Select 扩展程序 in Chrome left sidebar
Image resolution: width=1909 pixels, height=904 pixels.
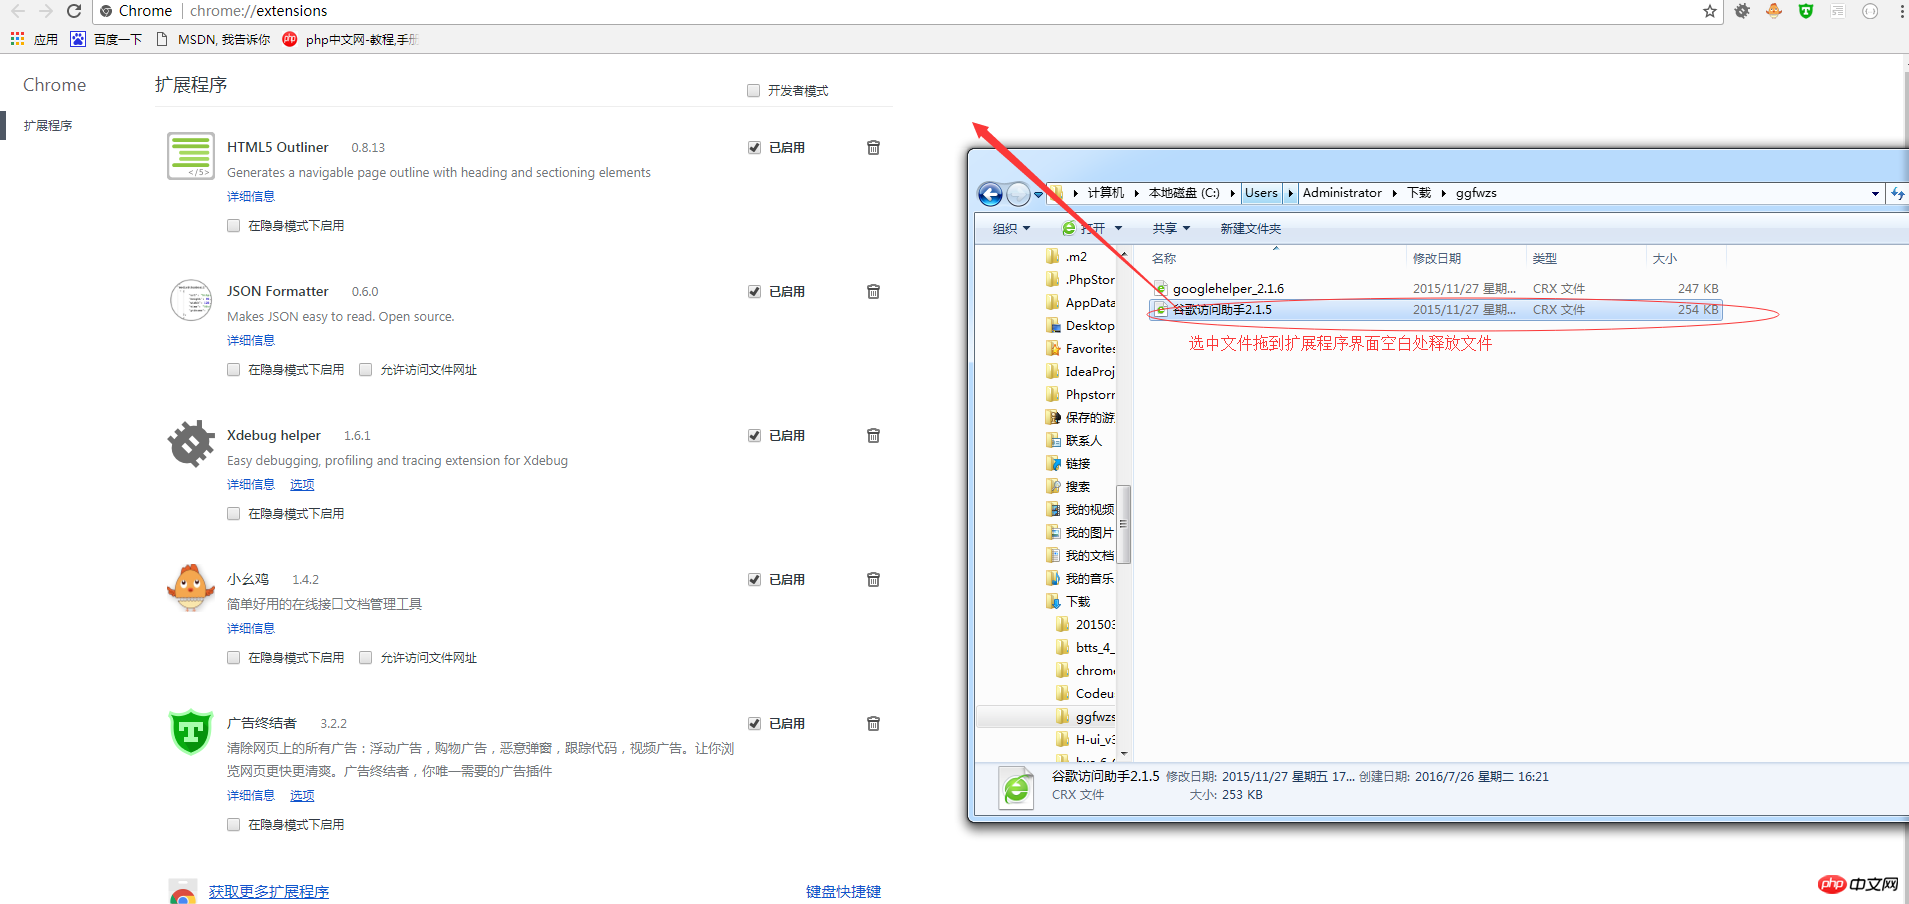click(48, 126)
